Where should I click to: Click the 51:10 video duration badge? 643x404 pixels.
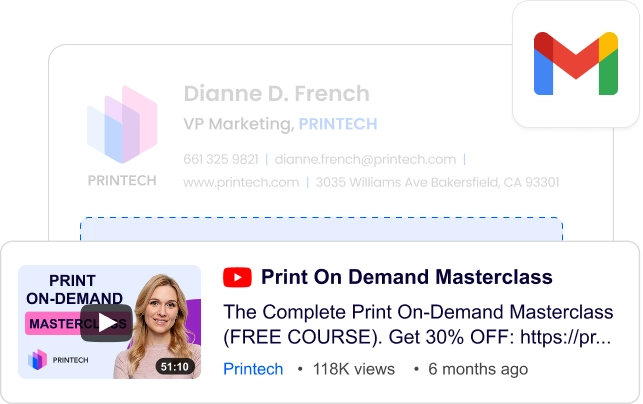pos(175,366)
